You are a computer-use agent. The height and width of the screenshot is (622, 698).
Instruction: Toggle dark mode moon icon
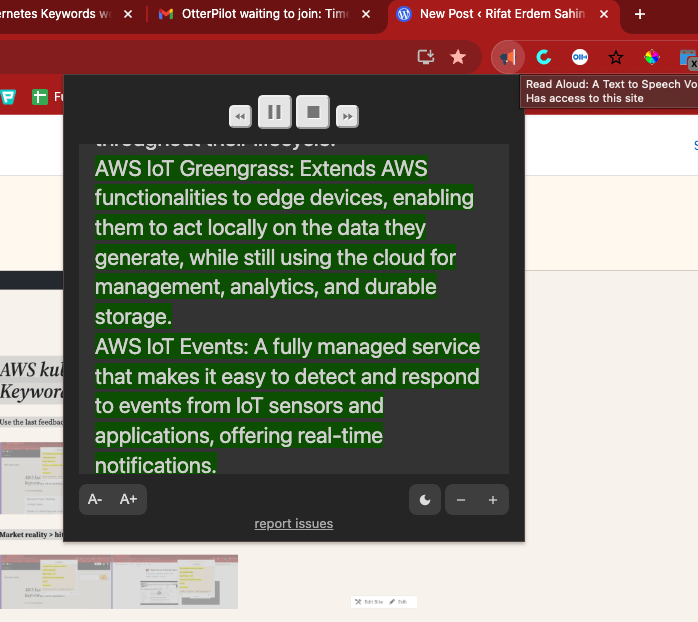click(425, 500)
